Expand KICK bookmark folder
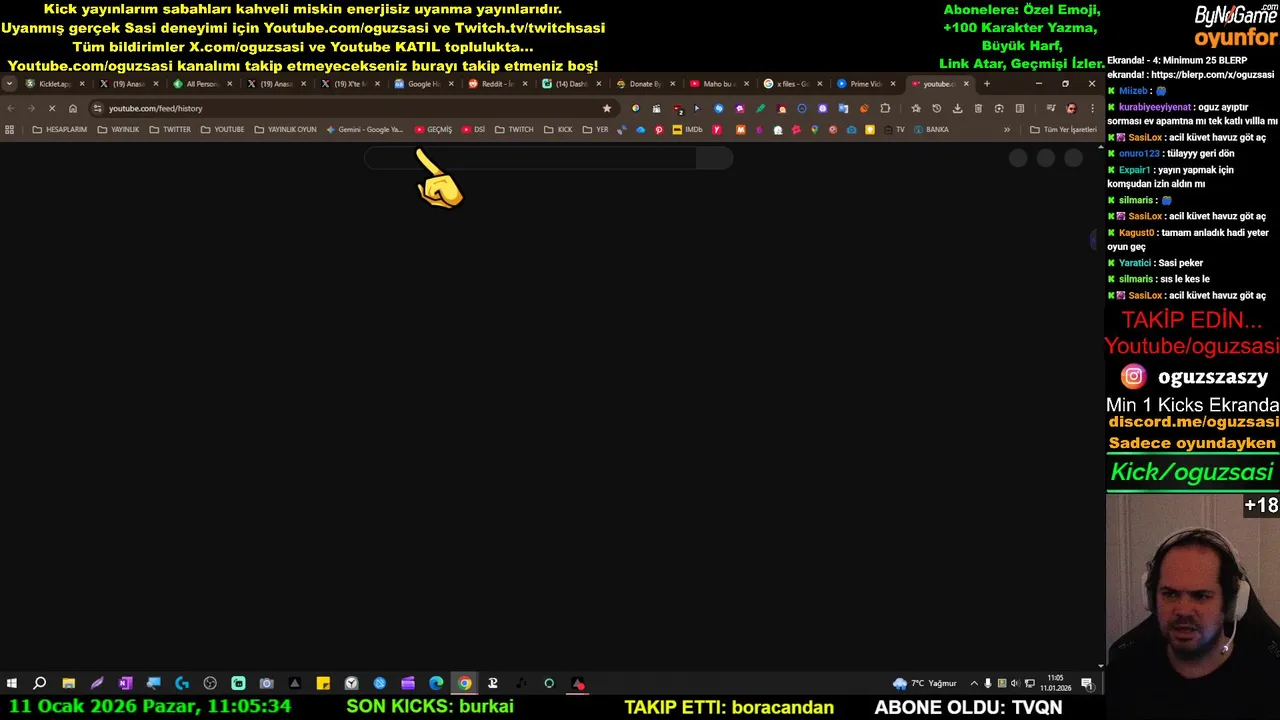The height and width of the screenshot is (720, 1280). pyautogui.click(x=558, y=129)
